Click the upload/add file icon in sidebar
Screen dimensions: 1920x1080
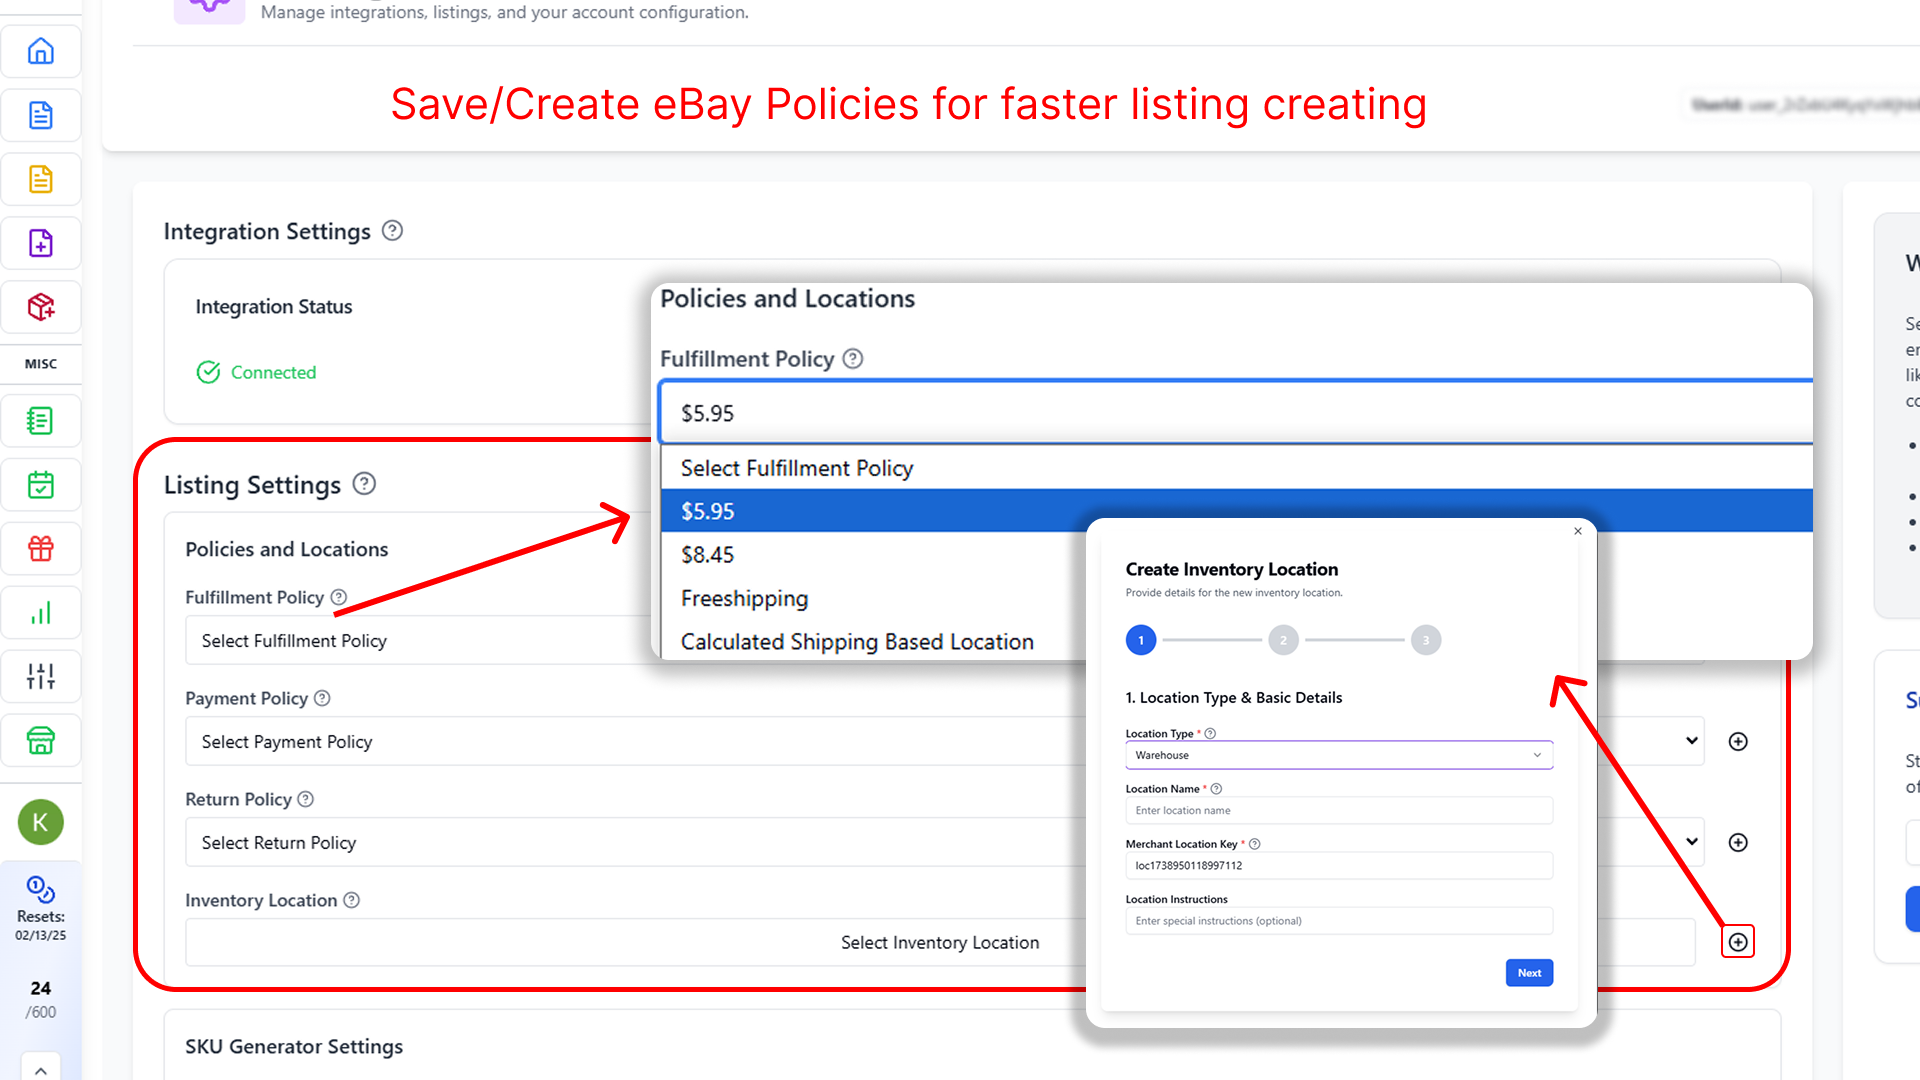click(38, 243)
